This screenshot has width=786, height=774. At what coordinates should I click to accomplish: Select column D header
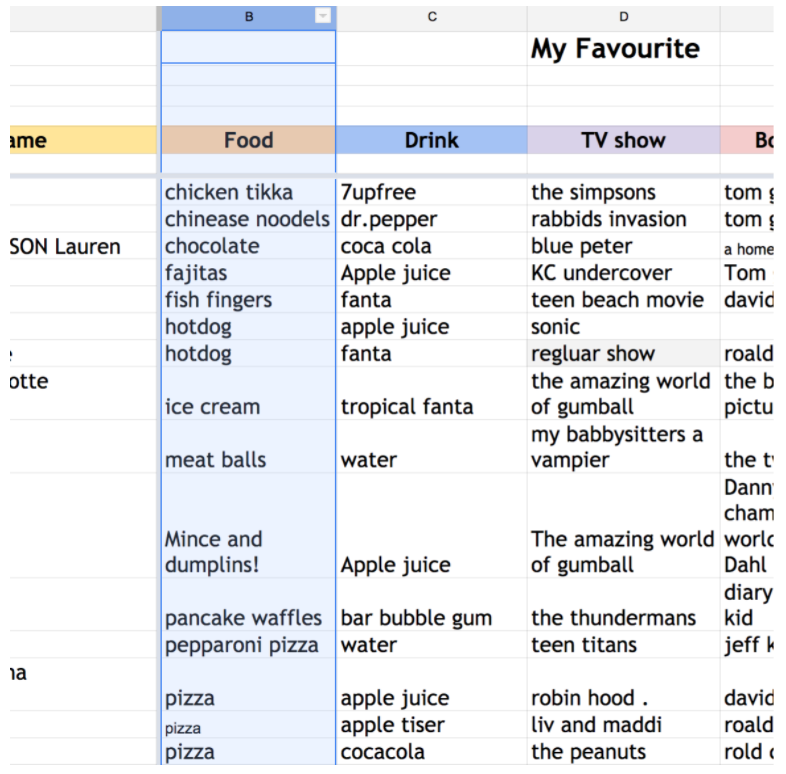point(623,17)
